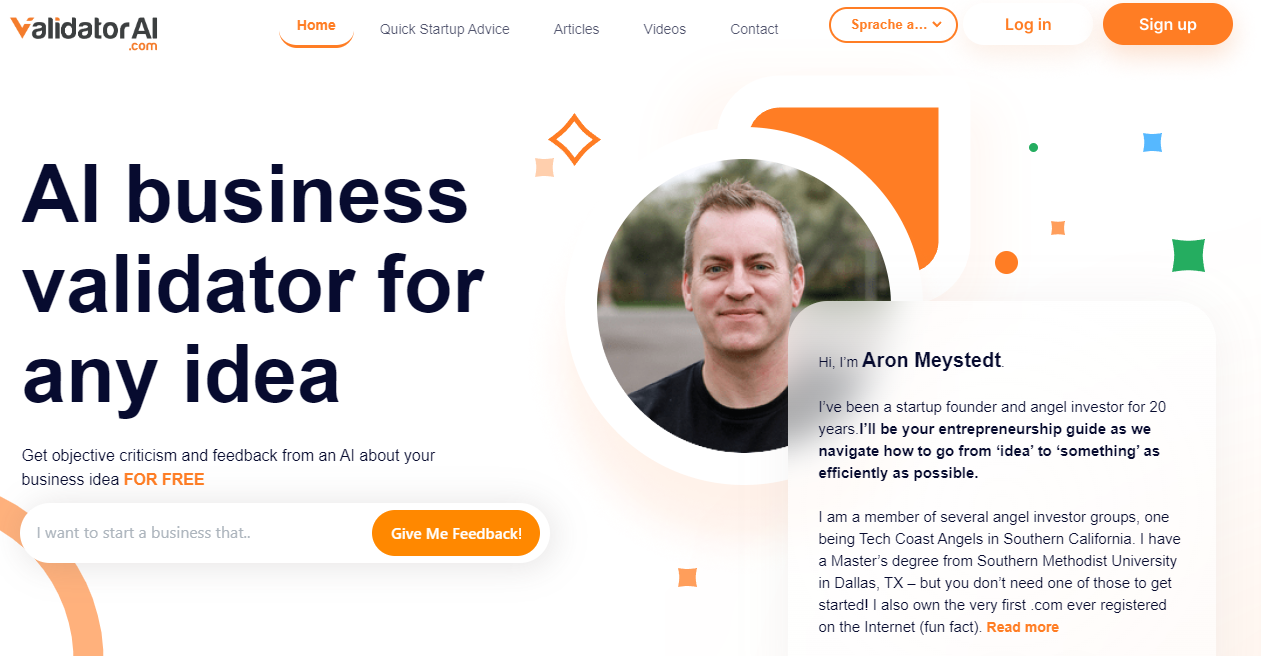Click the Log in button
This screenshot has height=656, width=1261.
[1028, 24]
